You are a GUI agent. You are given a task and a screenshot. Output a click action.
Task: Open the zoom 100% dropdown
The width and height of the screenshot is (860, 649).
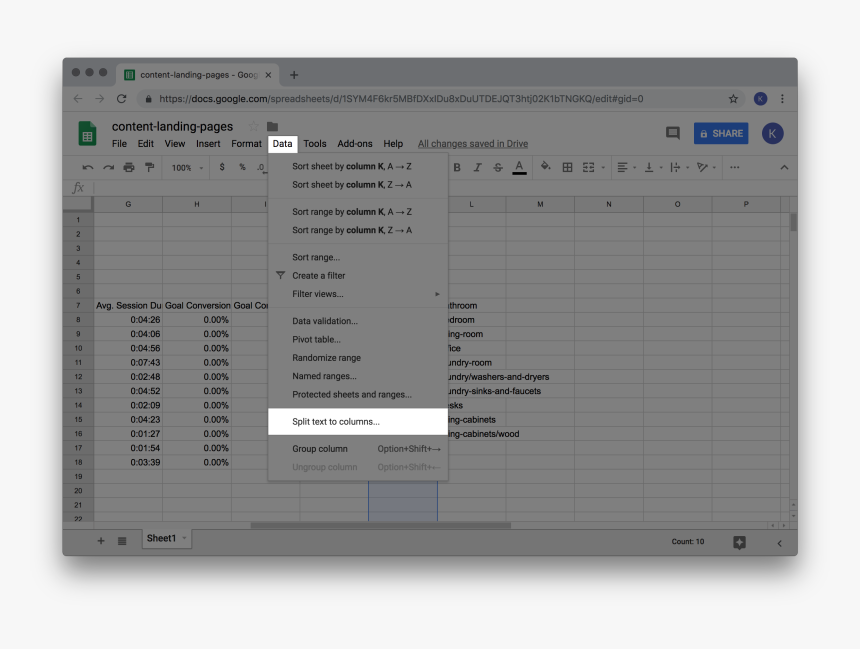(187, 168)
